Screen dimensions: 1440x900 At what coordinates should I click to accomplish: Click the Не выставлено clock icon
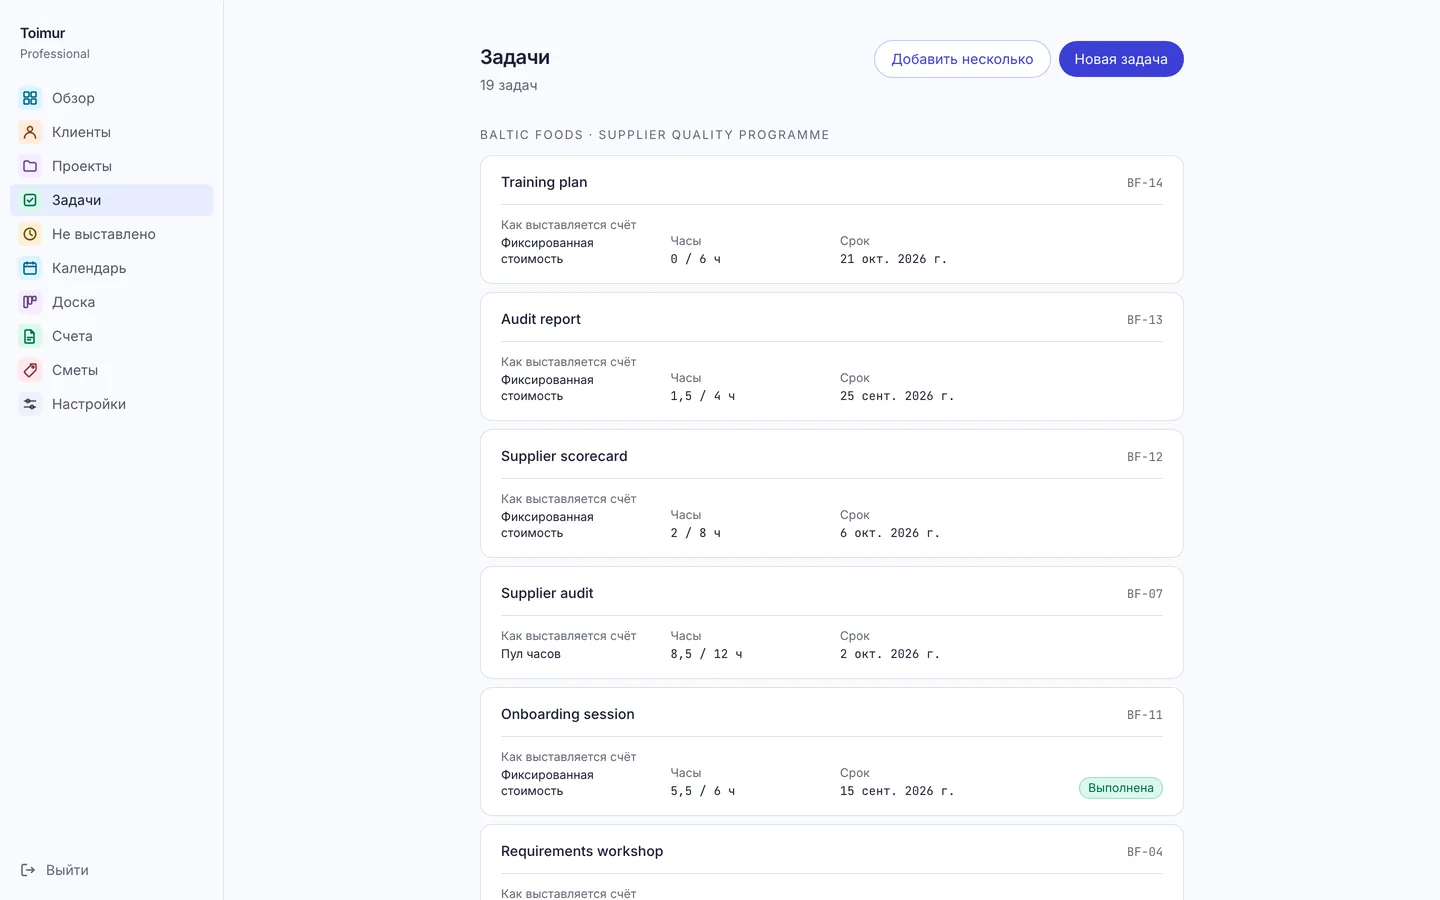pyautogui.click(x=30, y=234)
